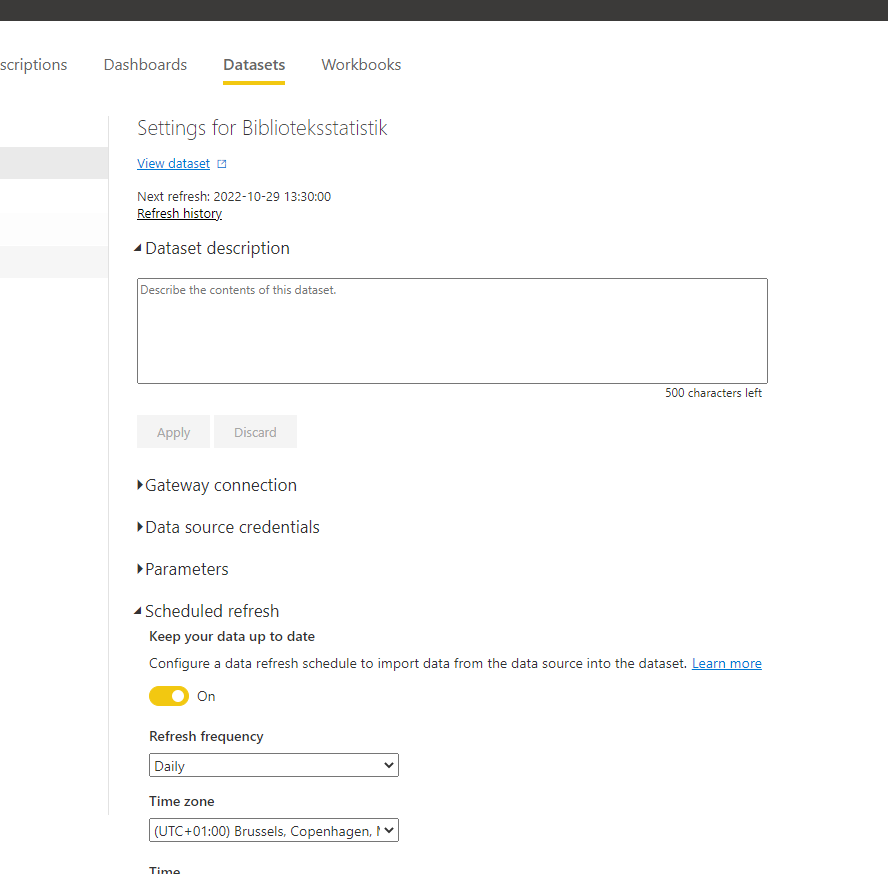Open Refresh history
Screen dimensions: 888x874
[180, 214]
